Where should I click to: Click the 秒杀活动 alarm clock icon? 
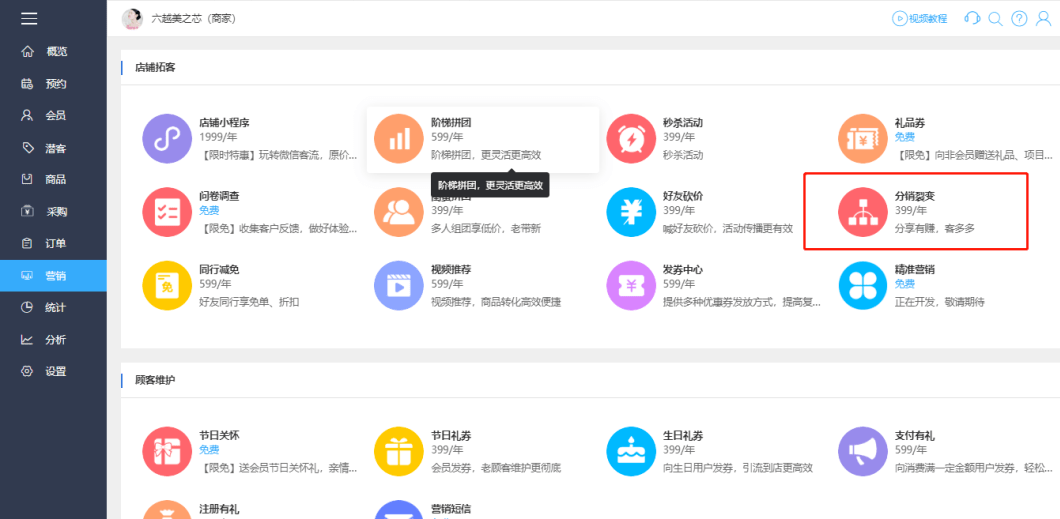click(631, 139)
